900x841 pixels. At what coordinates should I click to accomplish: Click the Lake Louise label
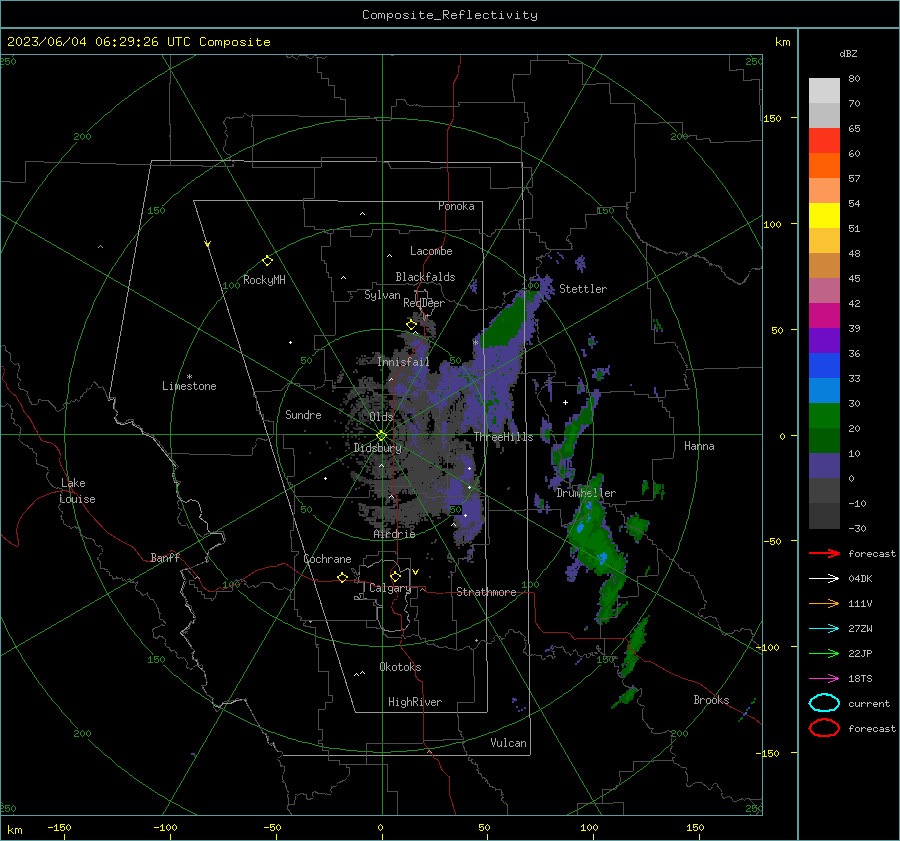tap(77, 491)
